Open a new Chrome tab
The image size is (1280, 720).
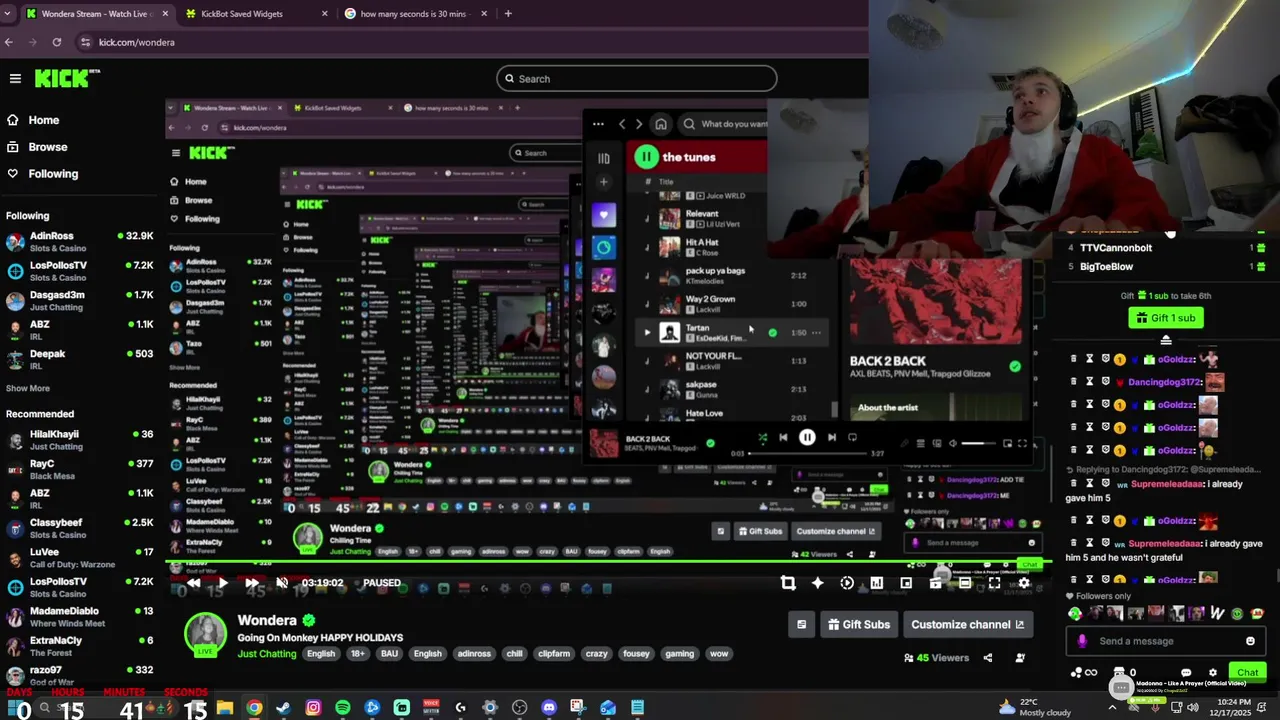508,14
